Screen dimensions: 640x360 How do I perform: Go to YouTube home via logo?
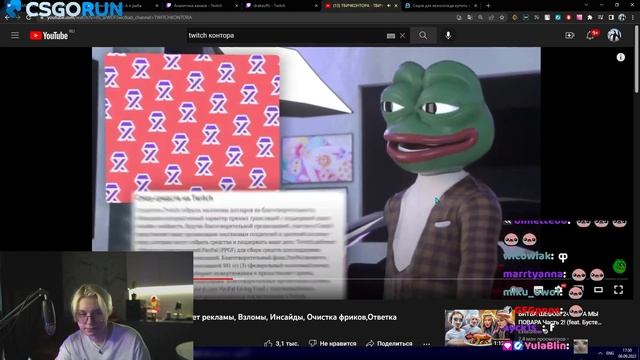pyautogui.click(x=49, y=36)
